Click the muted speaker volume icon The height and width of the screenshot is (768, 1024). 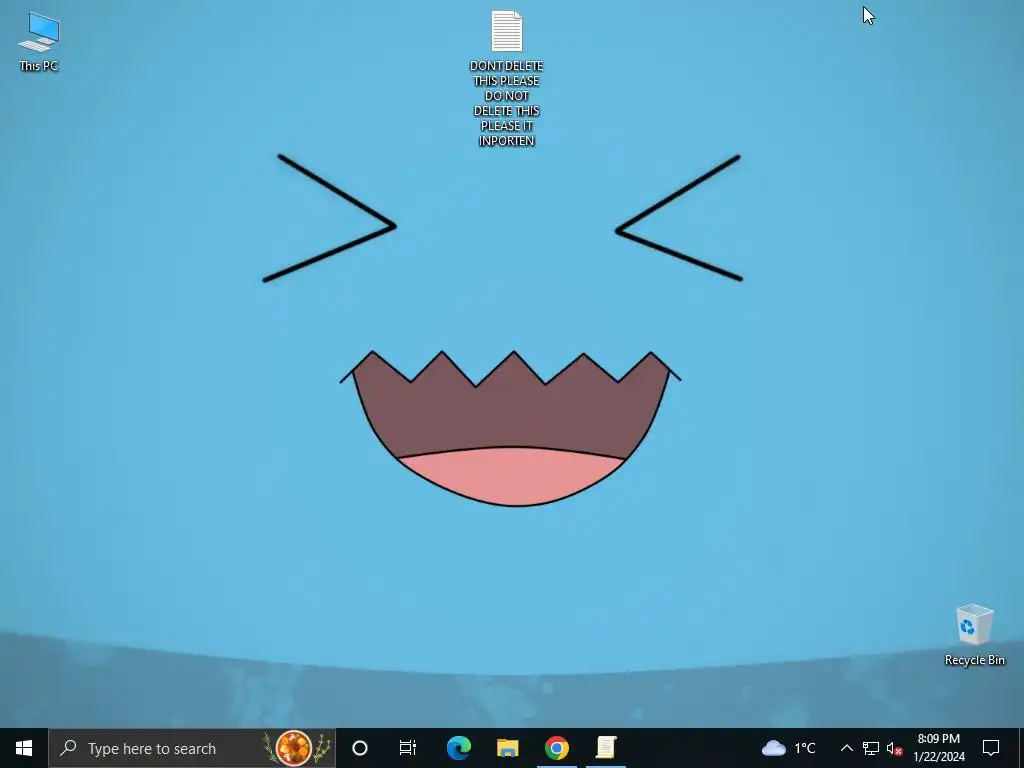(x=894, y=748)
